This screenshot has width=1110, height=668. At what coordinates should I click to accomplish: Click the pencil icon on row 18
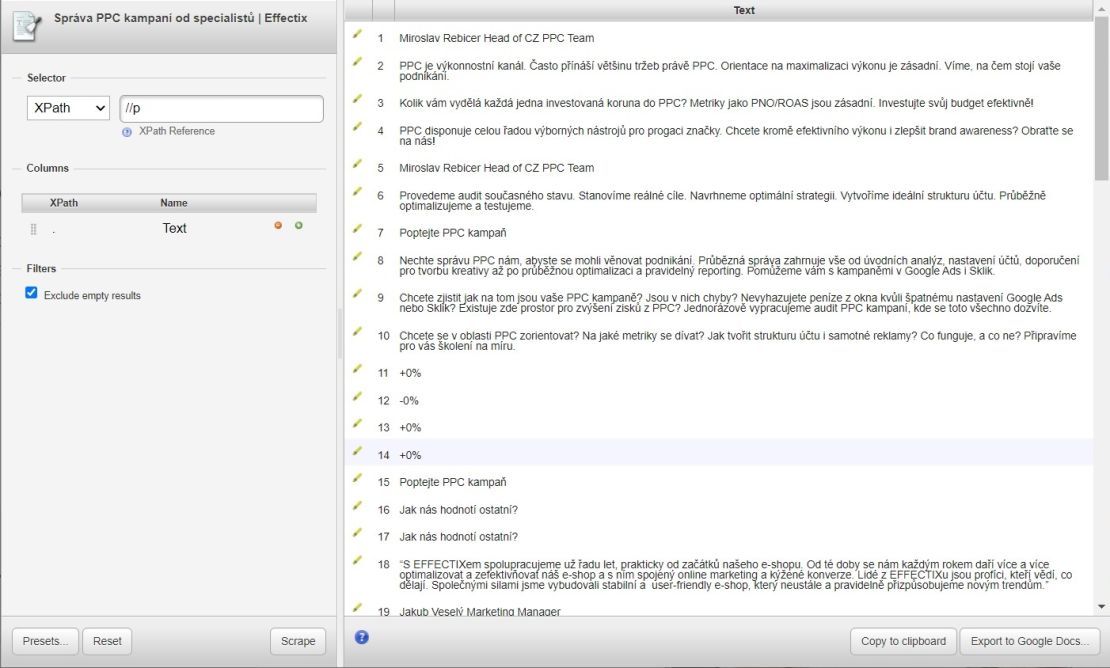point(357,560)
